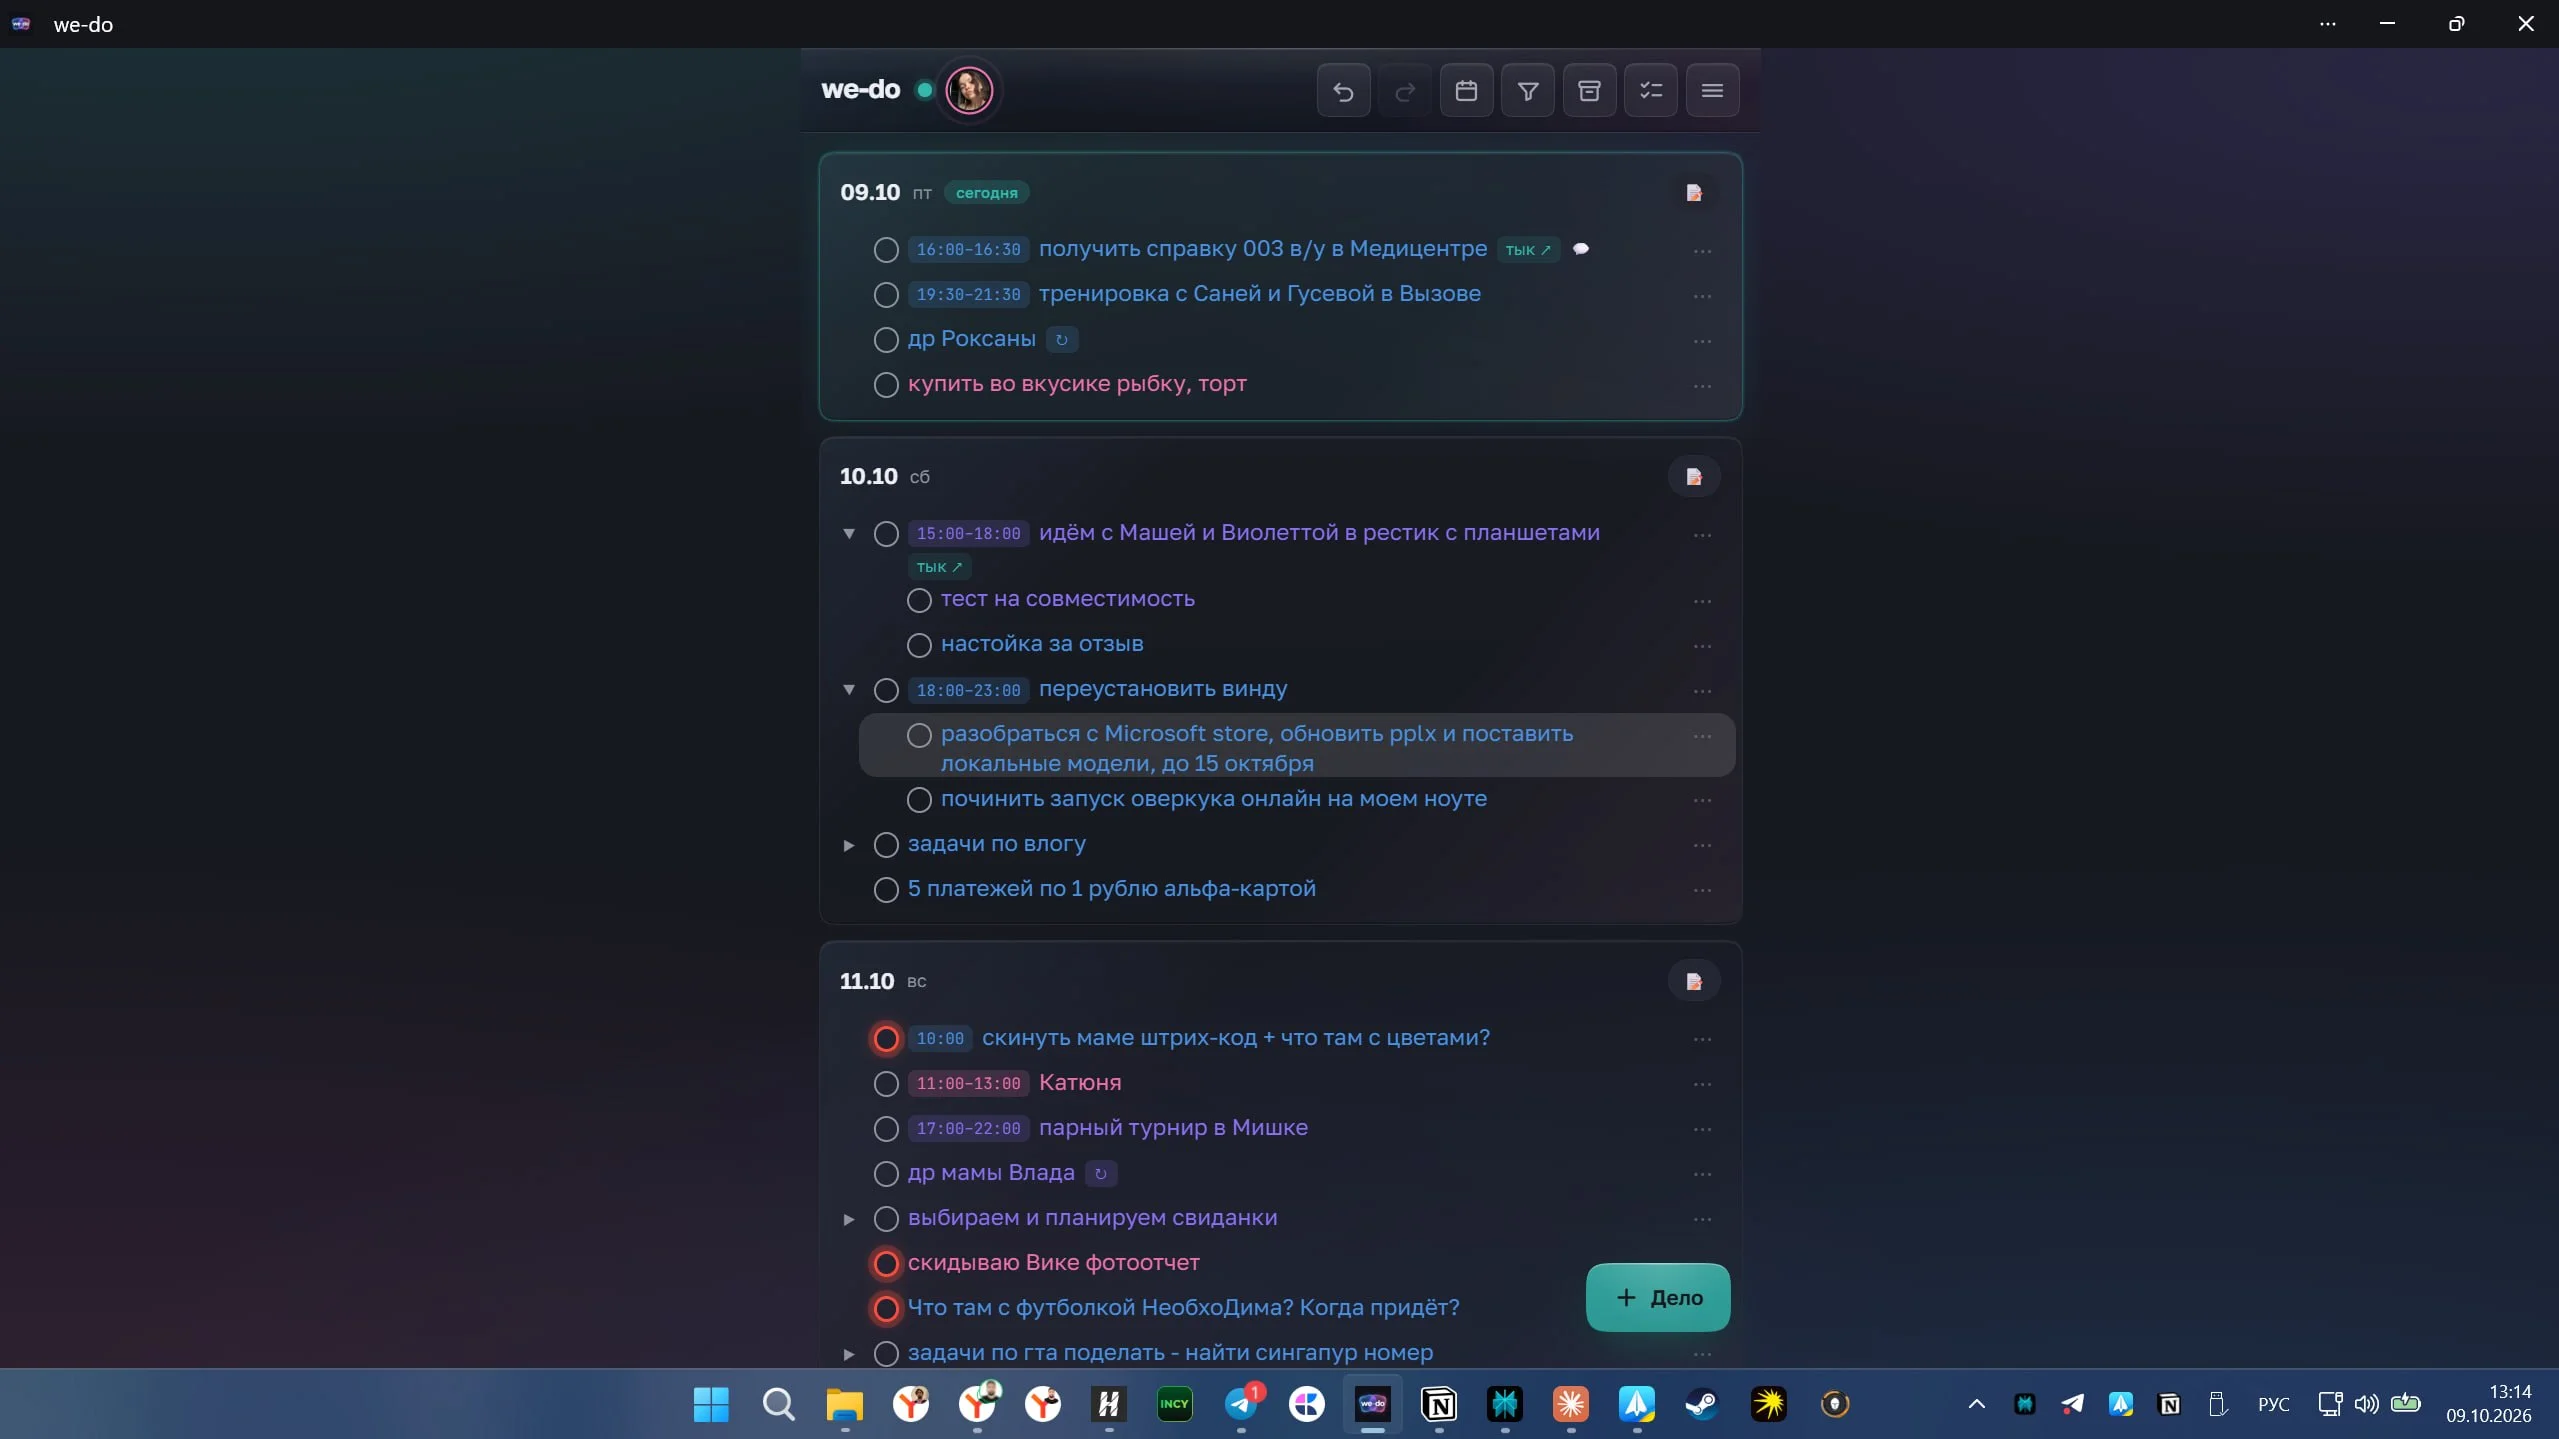The width and height of the screenshot is (2559, 1439).
Task: Open the note icon for 11.10
Action: click(1694, 981)
